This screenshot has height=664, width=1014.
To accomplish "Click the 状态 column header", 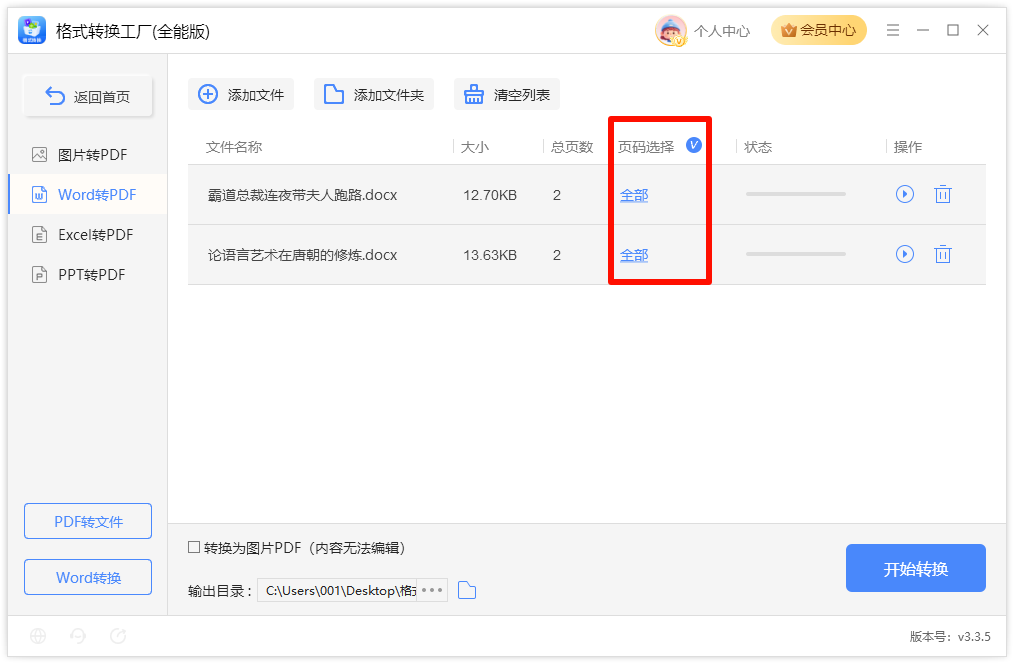I will (757, 147).
